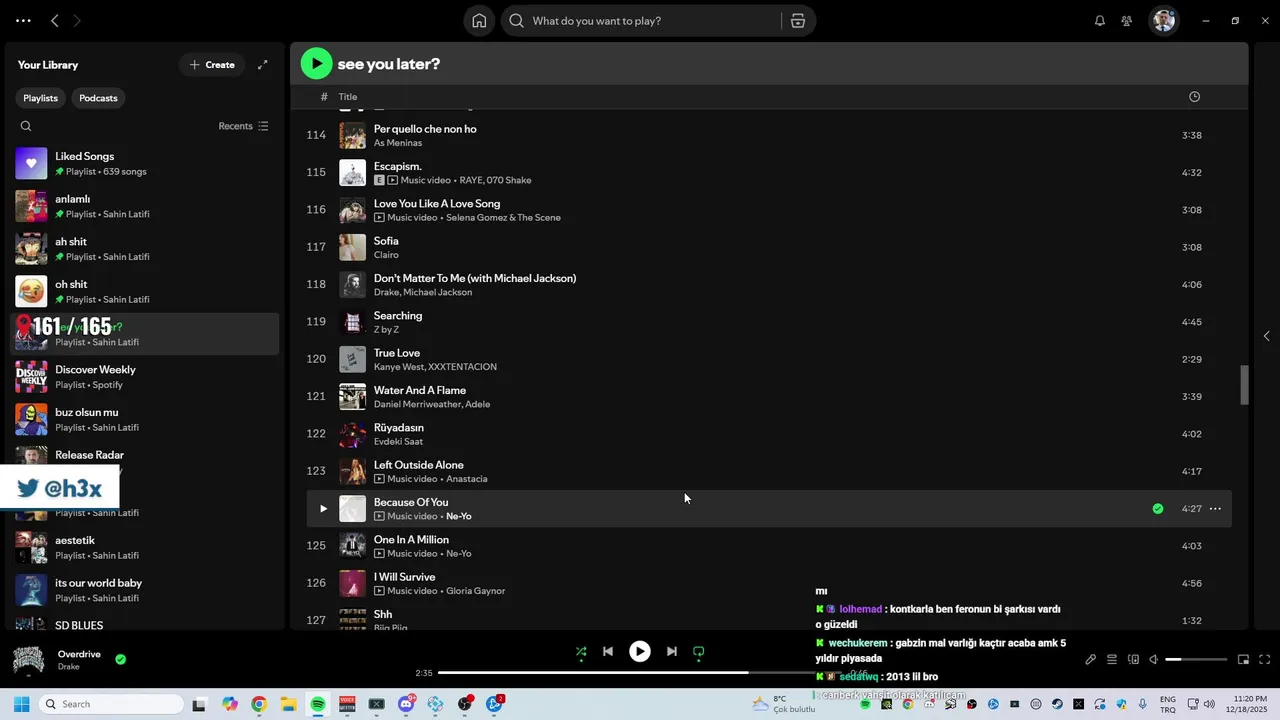Click the tracklist vertical scrollbar
1280x720 pixels.
click(1245, 385)
